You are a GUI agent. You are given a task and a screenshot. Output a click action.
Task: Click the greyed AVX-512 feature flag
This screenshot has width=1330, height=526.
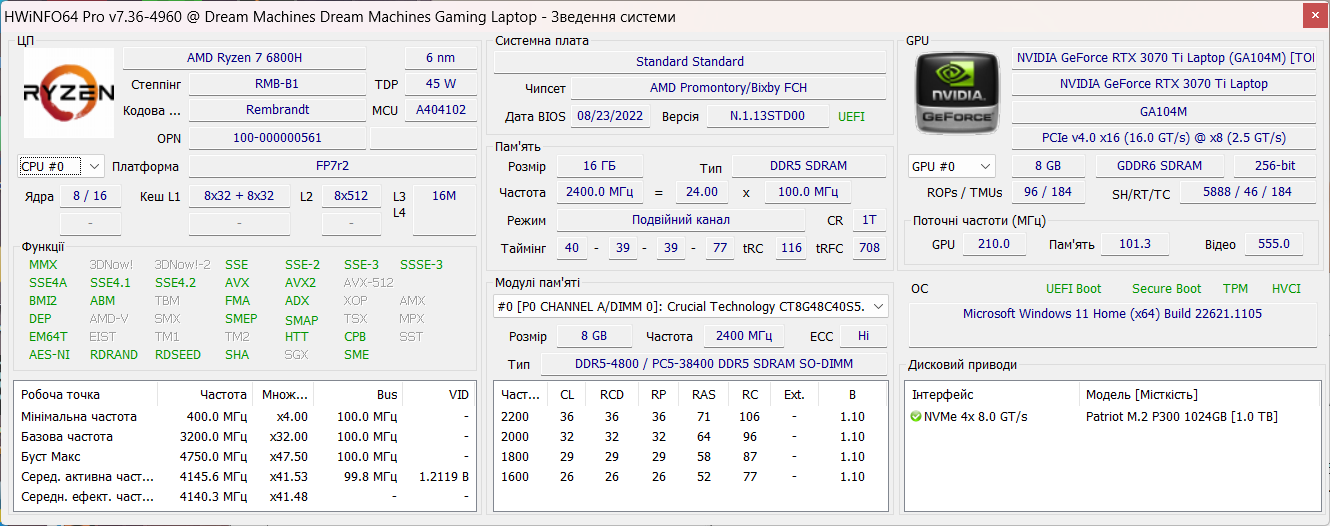368,283
